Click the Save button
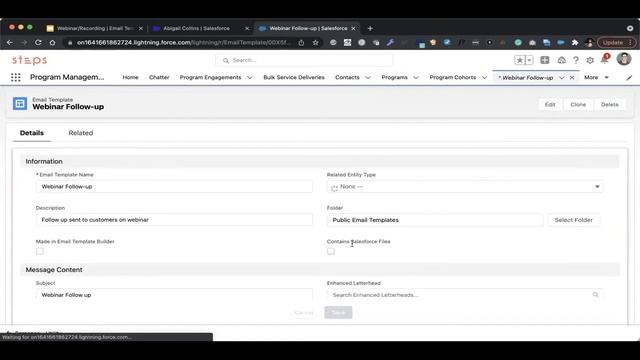 click(x=338, y=313)
